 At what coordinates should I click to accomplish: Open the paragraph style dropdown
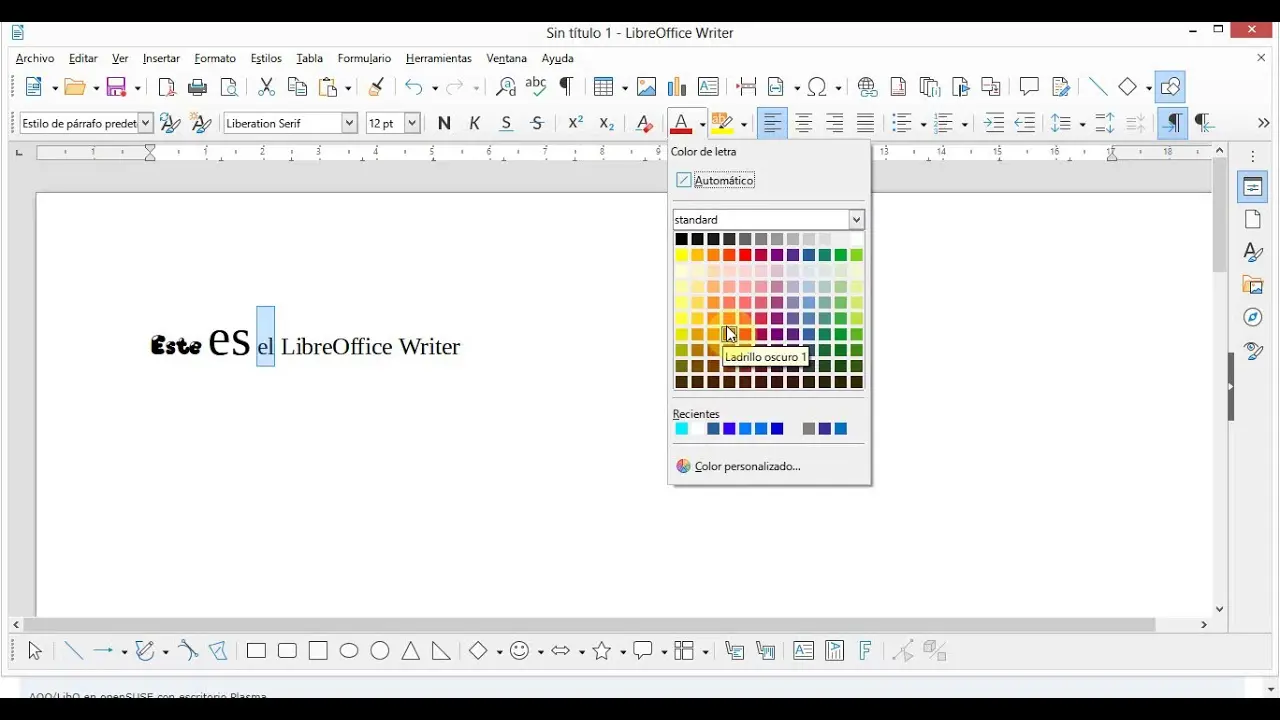pos(144,123)
